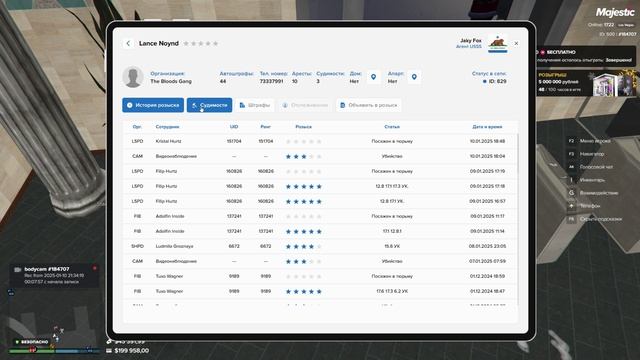The image size is (640, 360).
Task: Click the red recording indicator on bodycam
Action: tap(94, 268)
